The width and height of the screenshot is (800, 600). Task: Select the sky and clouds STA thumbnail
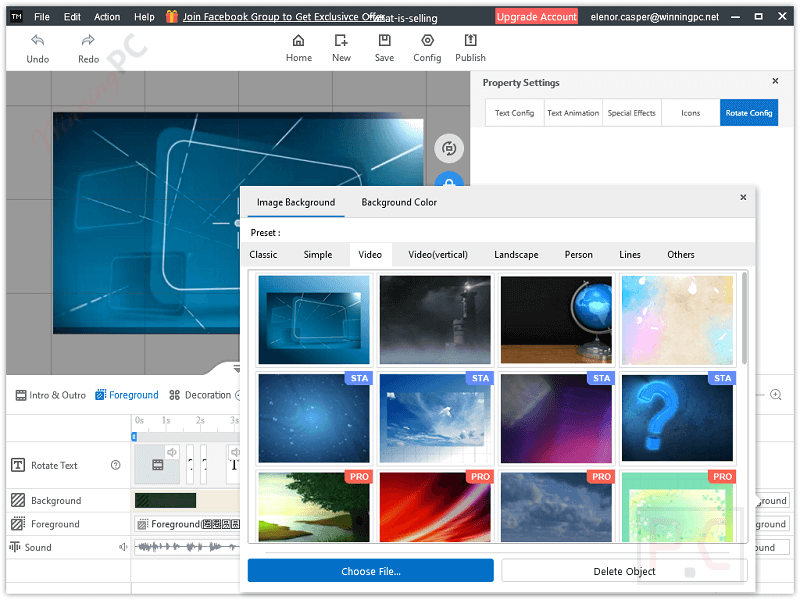(x=435, y=418)
